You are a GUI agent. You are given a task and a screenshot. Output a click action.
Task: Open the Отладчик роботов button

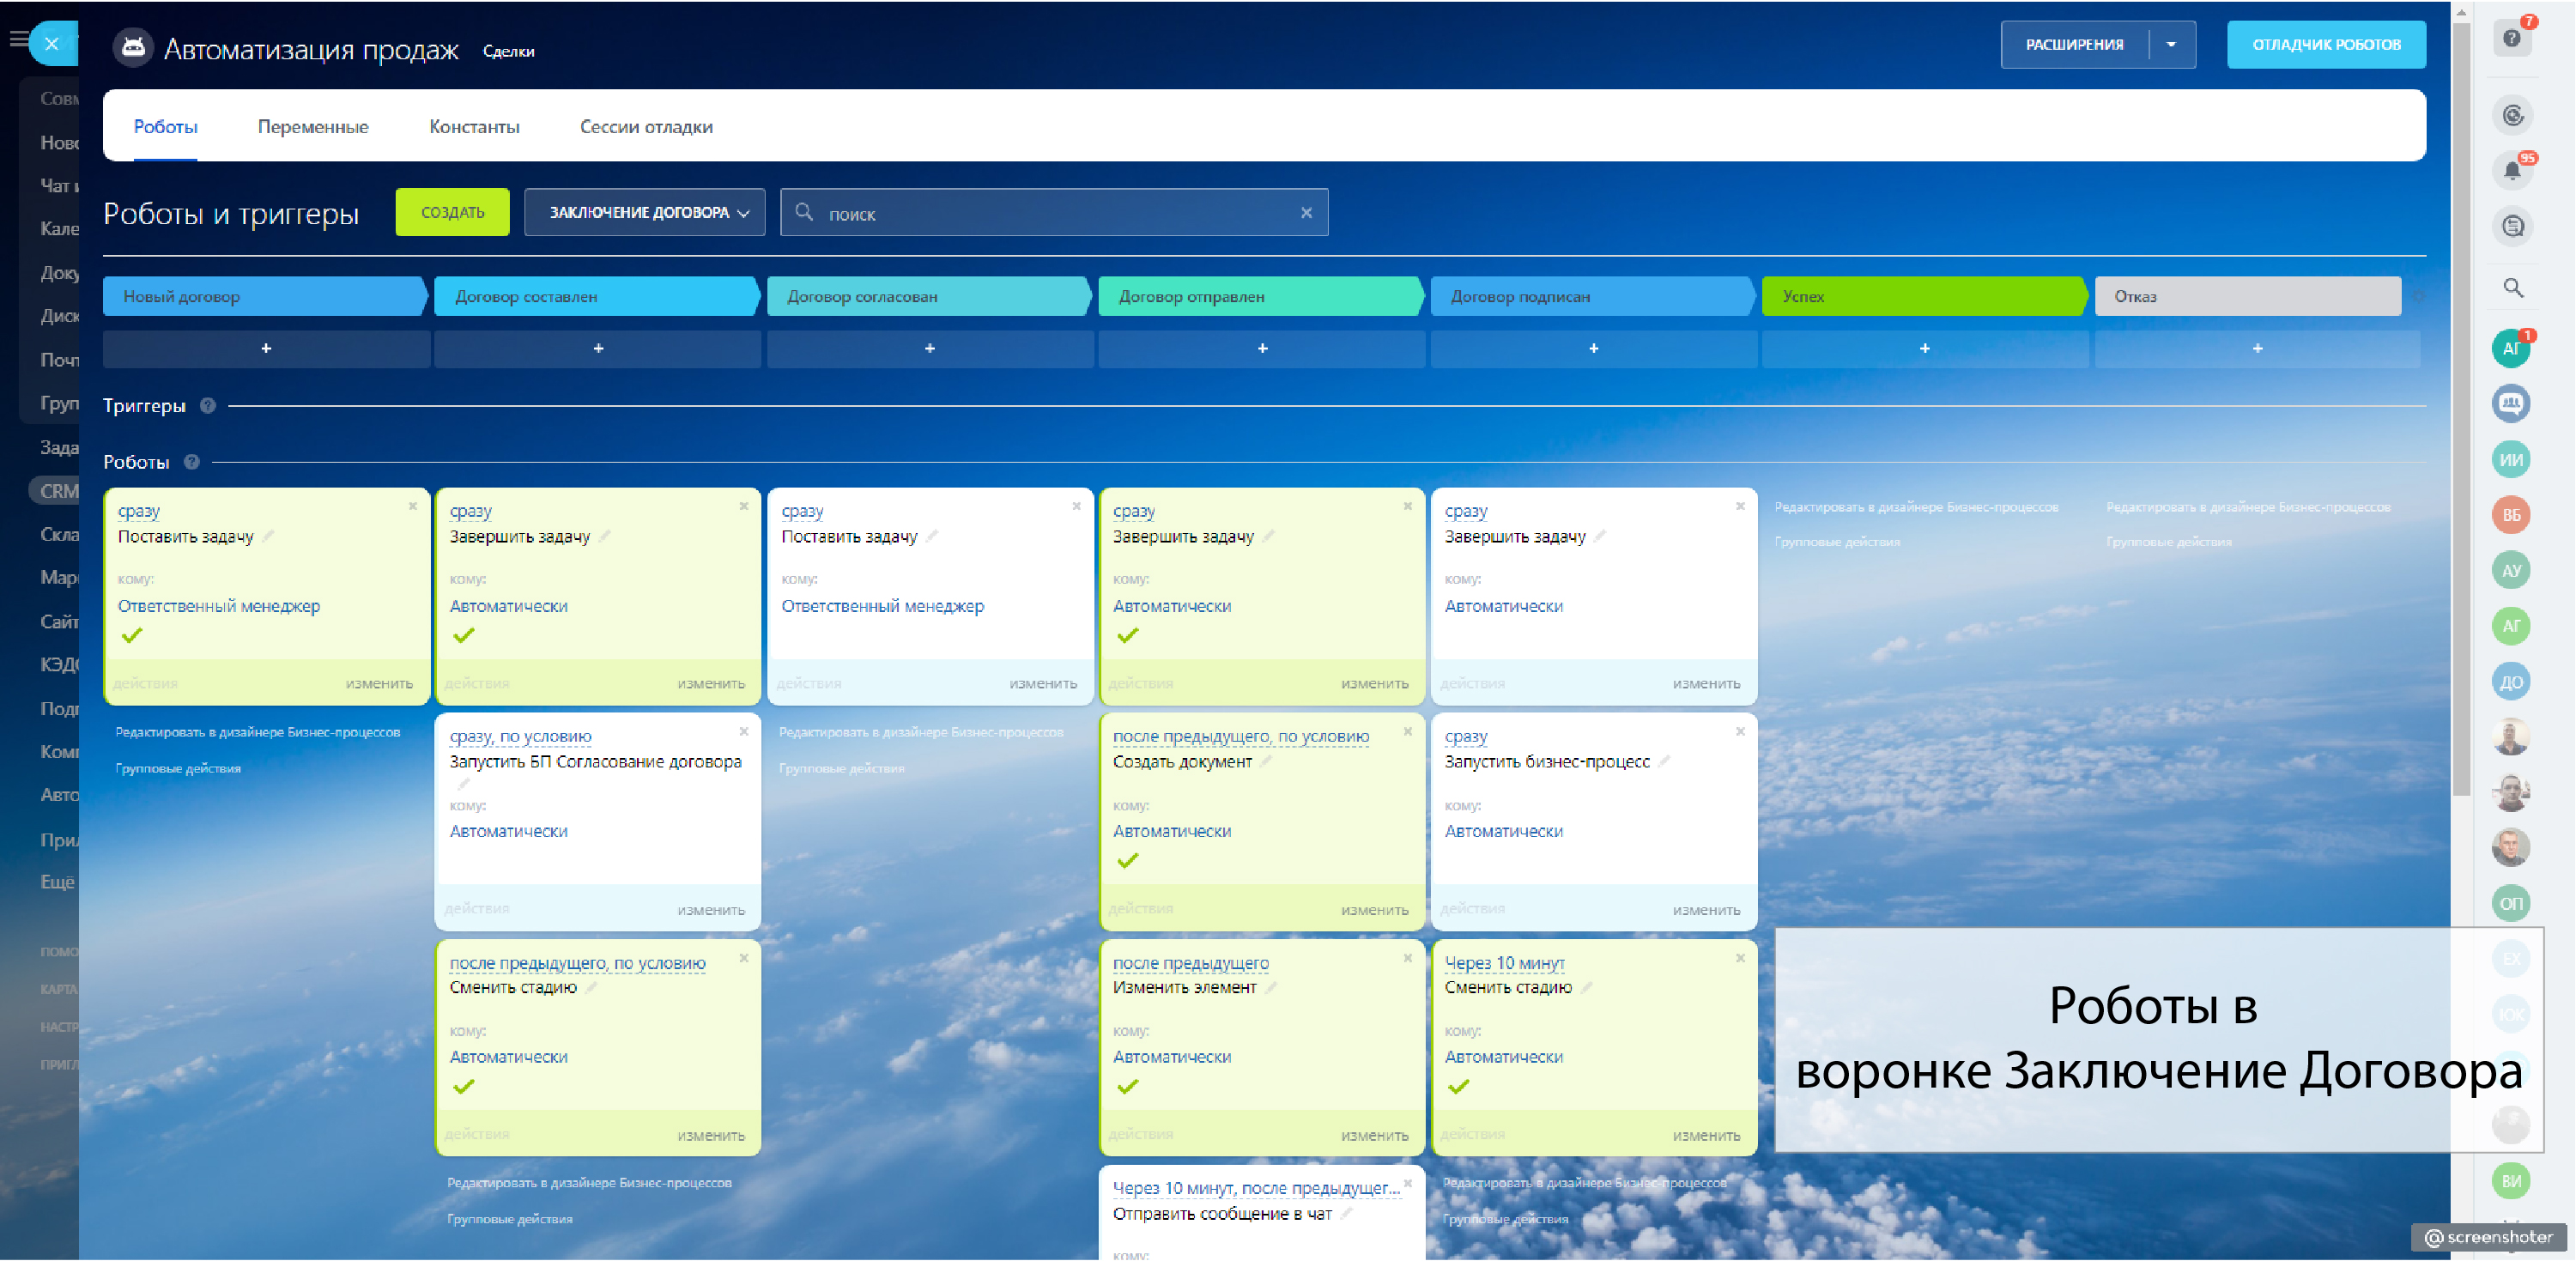pyautogui.click(x=2325, y=44)
